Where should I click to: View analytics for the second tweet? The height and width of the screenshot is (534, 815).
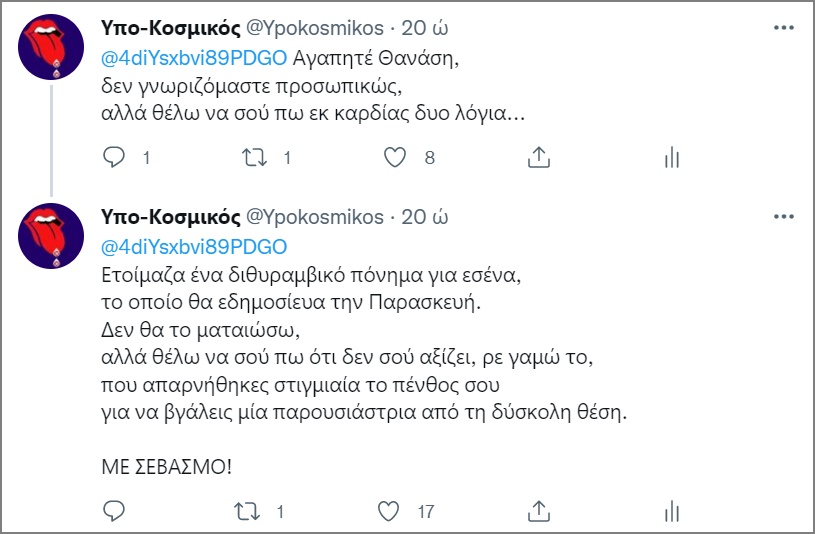pos(672,511)
